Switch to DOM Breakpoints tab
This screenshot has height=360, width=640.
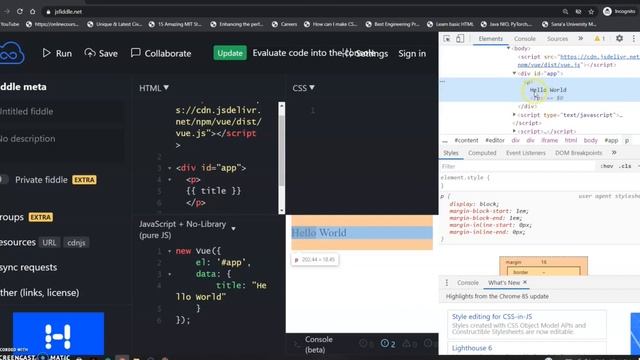pos(578,153)
